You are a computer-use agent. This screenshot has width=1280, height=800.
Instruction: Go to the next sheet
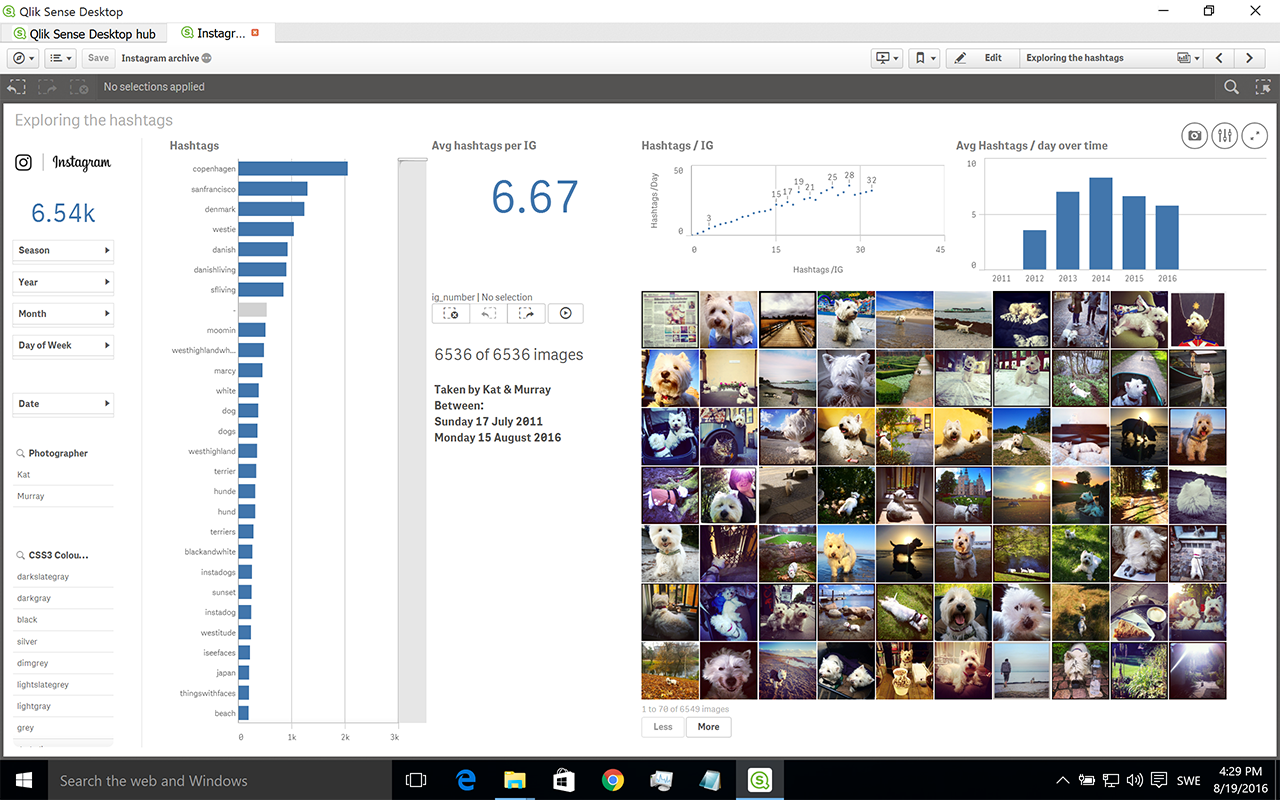click(1250, 58)
